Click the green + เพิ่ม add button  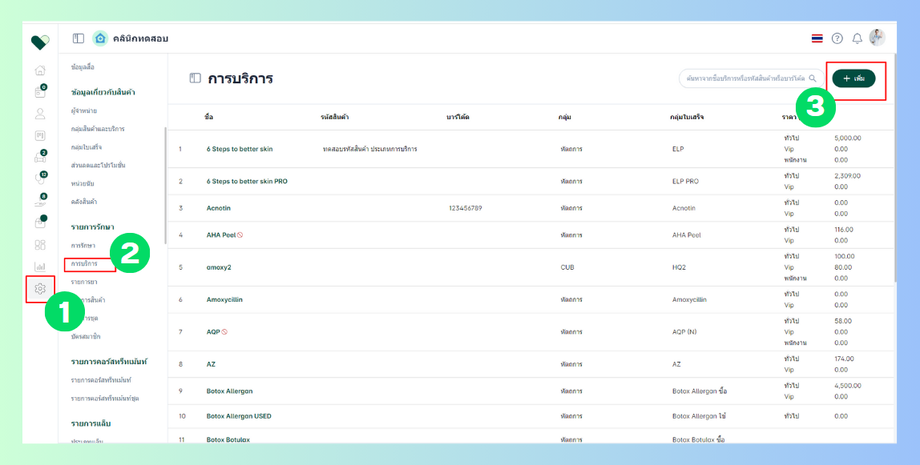pyautogui.click(x=854, y=79)
